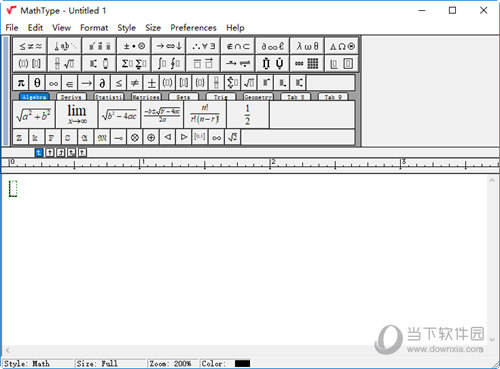Insert the double-struck Z symbol
500x369 pixels.
tap(20, 137)
